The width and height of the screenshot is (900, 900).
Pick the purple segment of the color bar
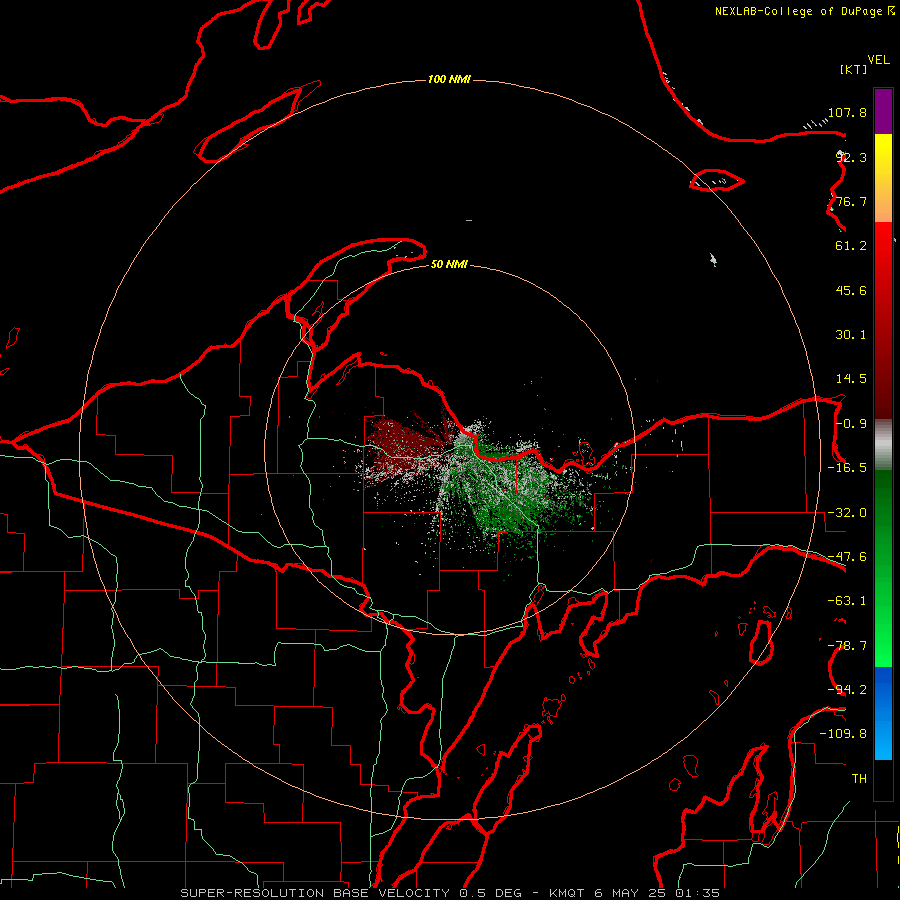point(883,111)
